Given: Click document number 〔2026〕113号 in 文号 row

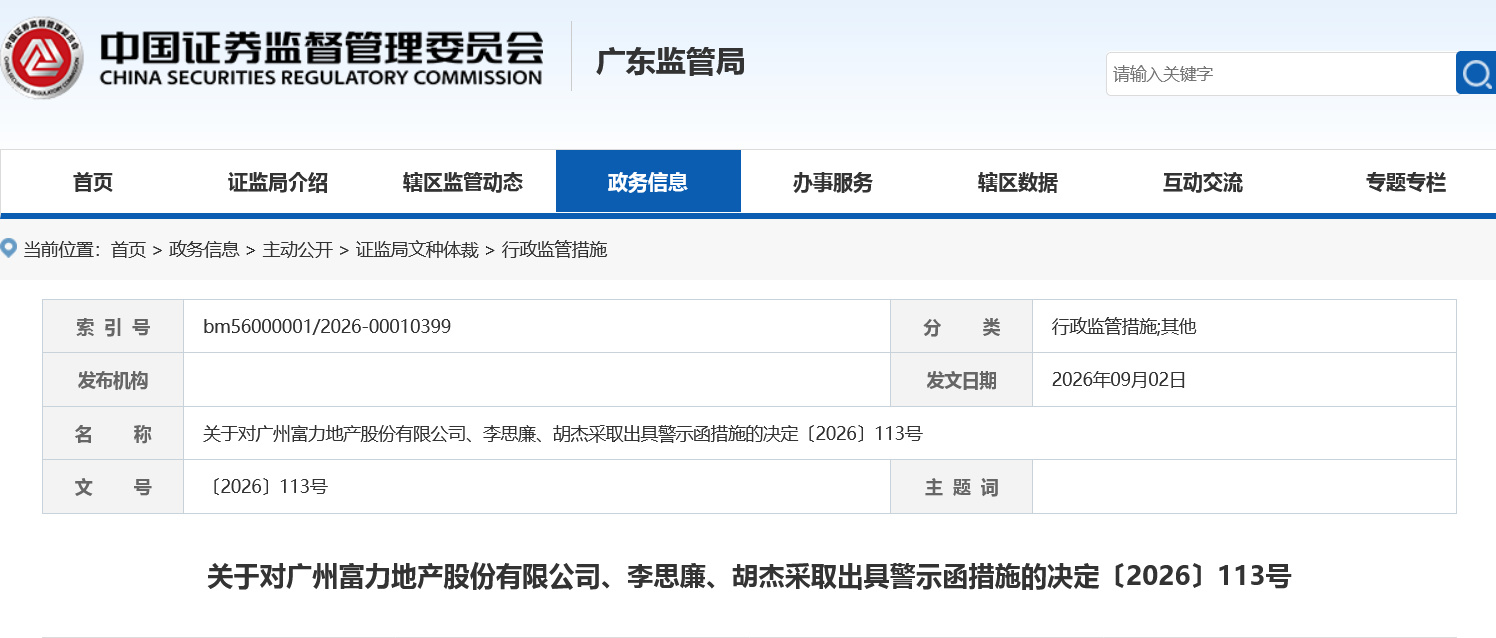Looking at the screenshot, I should pyautogui.click(x=266, y=487).
